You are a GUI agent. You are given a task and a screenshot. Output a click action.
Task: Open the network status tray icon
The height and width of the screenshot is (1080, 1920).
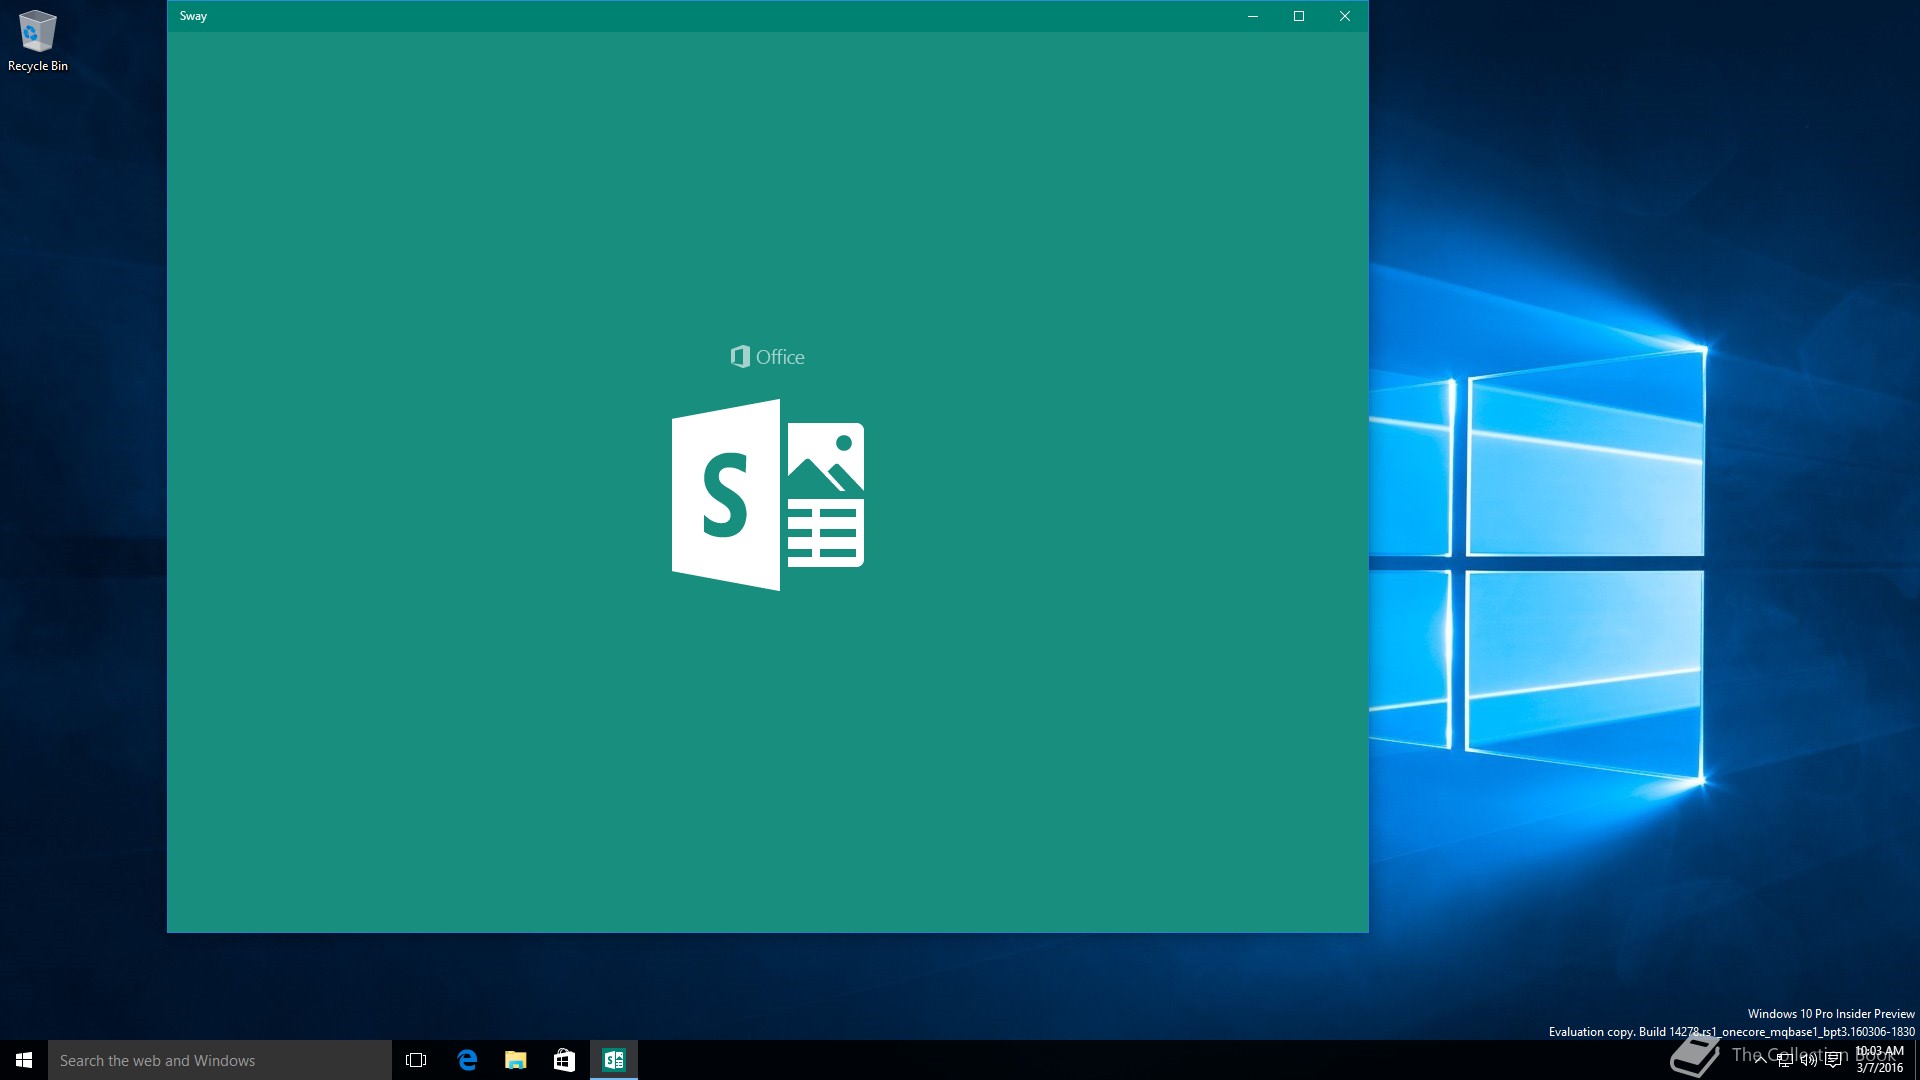tap(1785, 1060)
